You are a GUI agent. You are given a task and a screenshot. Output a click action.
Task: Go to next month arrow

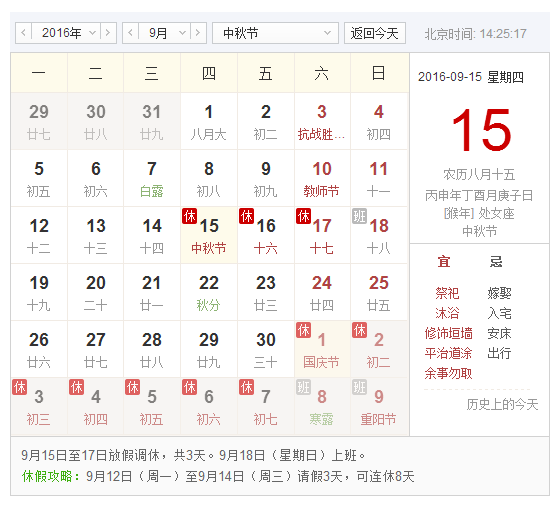198,33
